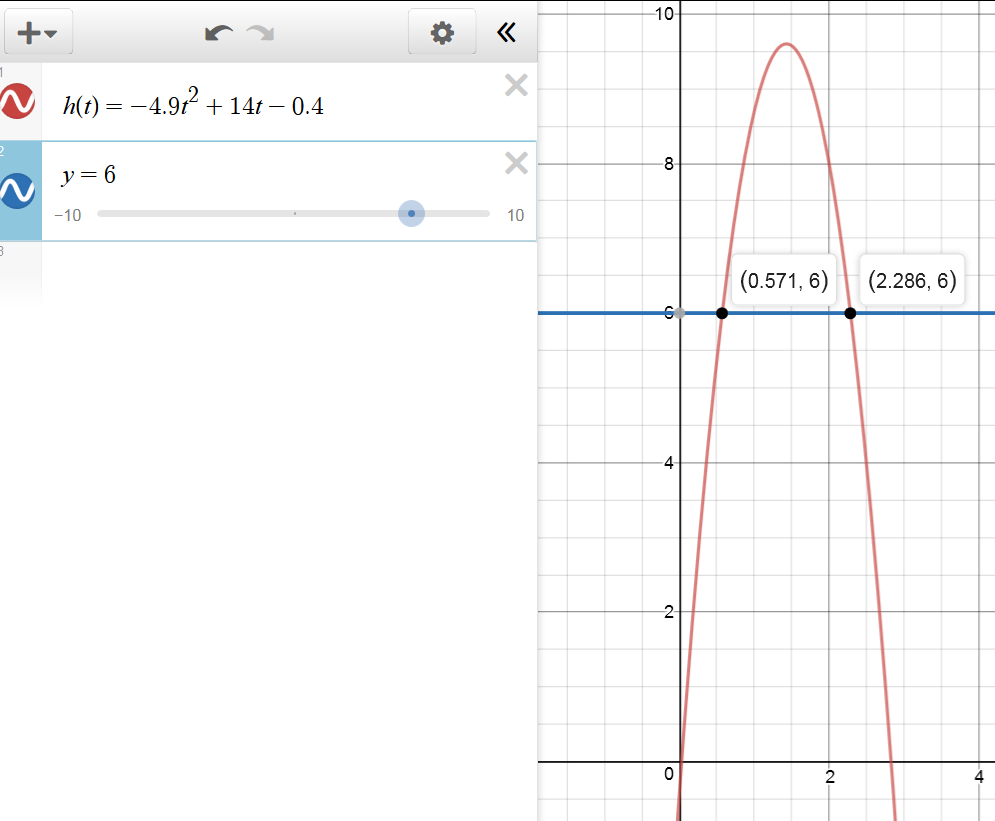The image size is (995, 821).
Task: Open the Add Item plus menu
Action: pyautogui.click(x=38, y=33)
